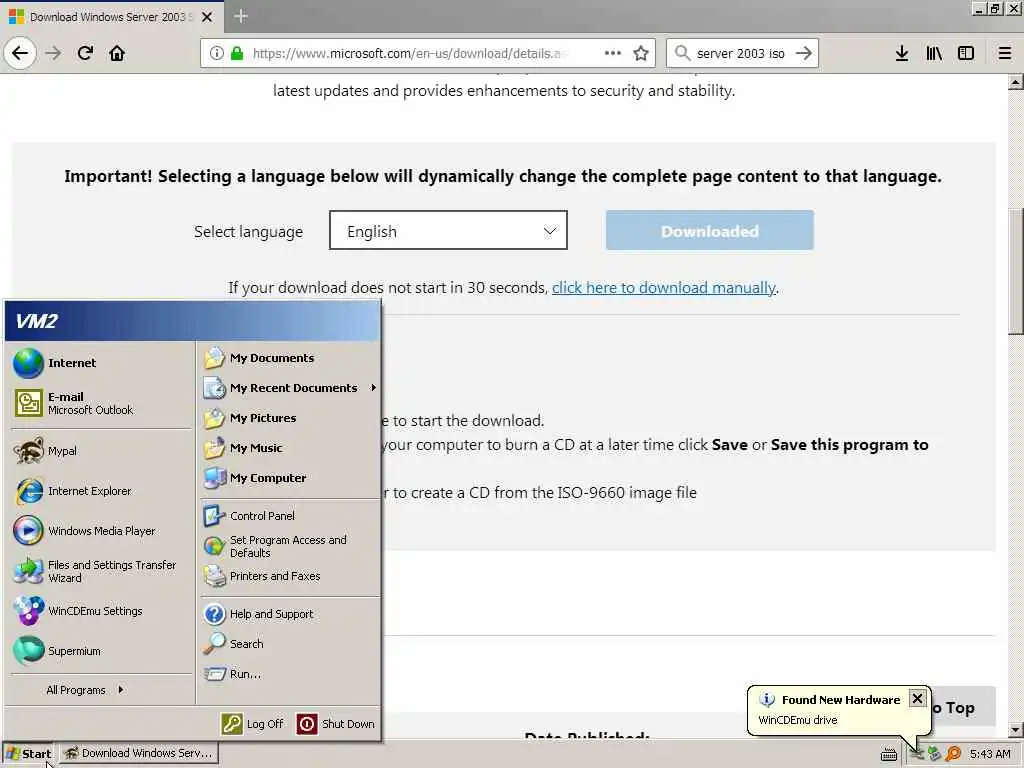Click the Forward arrow in toolbar
This screenshot has width=1024, height=768.
54,53
